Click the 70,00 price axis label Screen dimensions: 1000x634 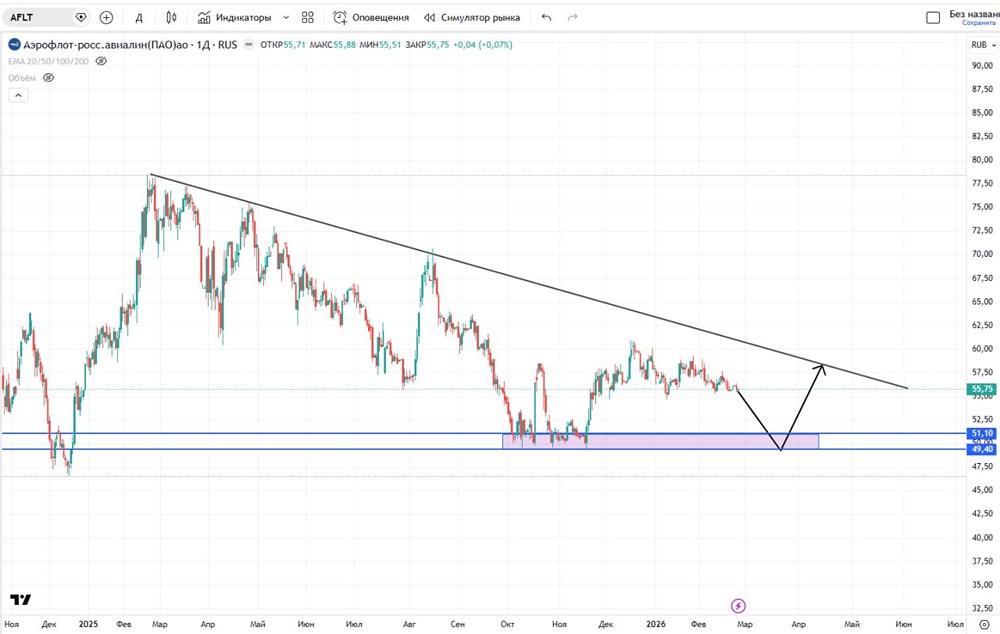(982, 254)
